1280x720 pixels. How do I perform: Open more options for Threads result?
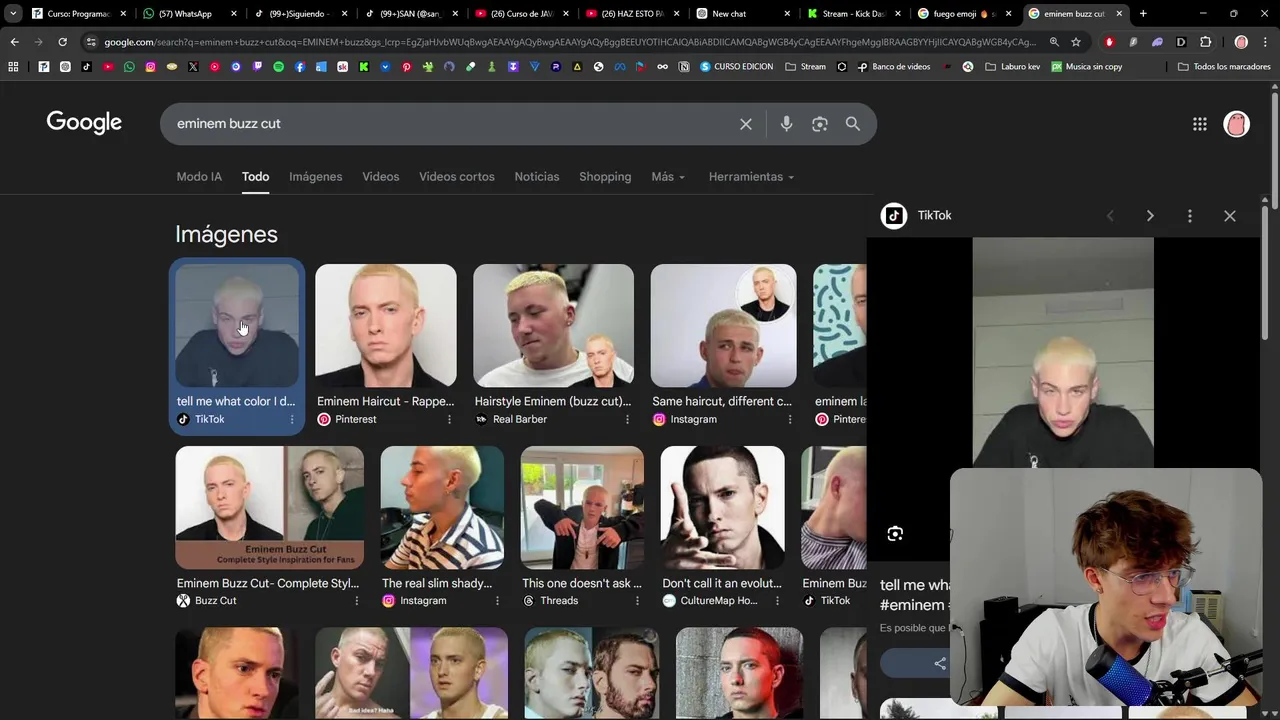coord(637,601)
